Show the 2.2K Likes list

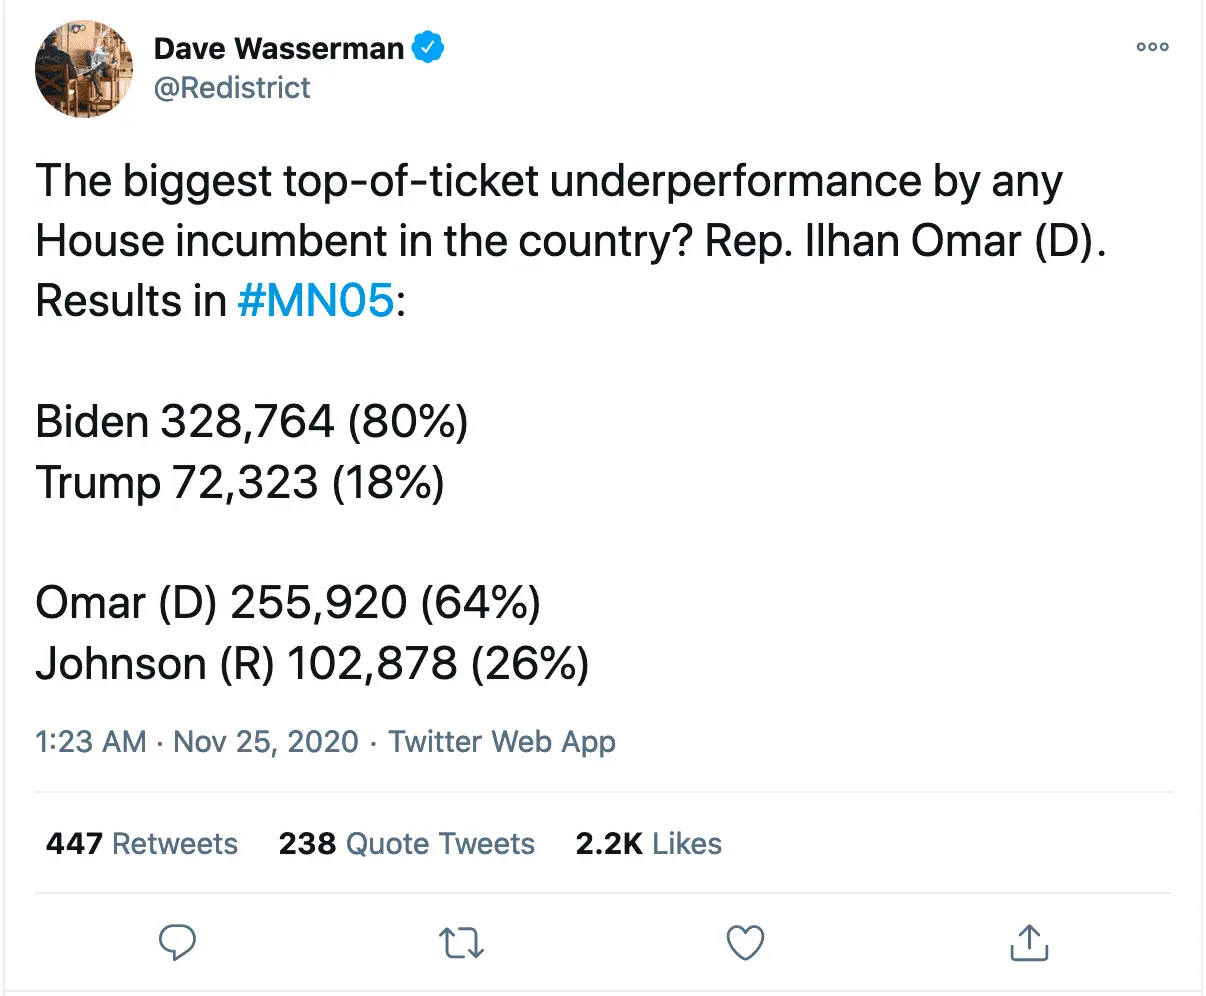coord(648,843)
